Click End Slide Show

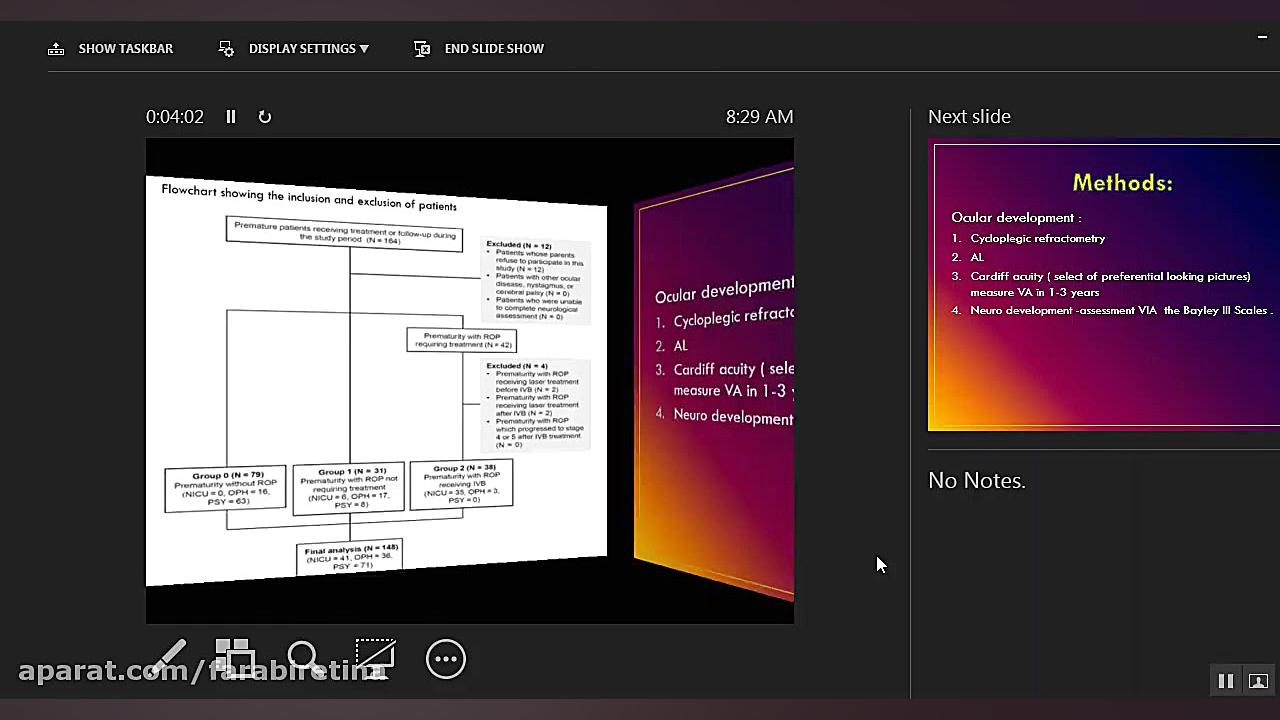pyautogui.click(x=479, y=48)
